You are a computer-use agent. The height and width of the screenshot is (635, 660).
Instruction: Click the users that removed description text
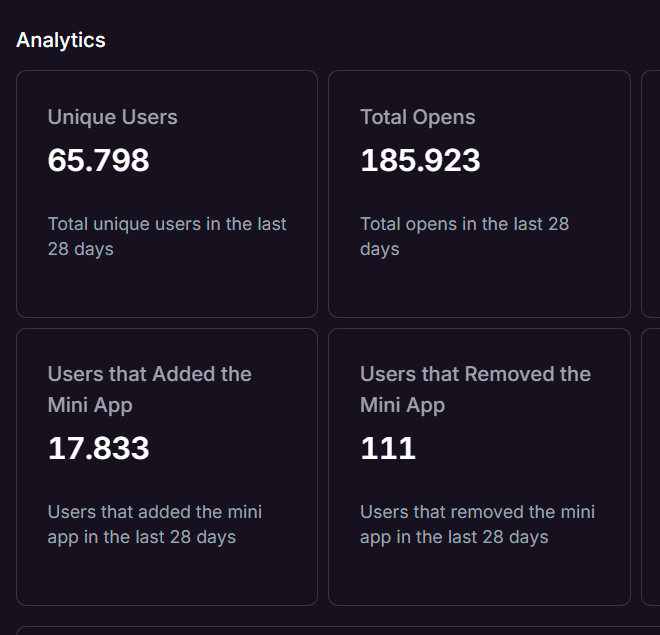[x=477, y=524]
